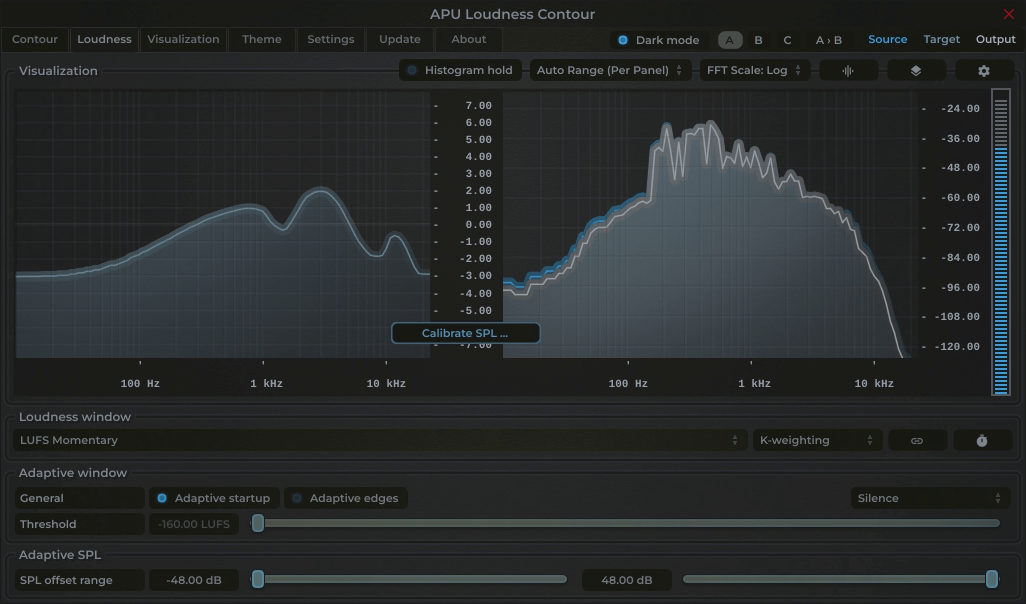Click the waveform icon button
Screen dimensions: 1026x604
848,71
